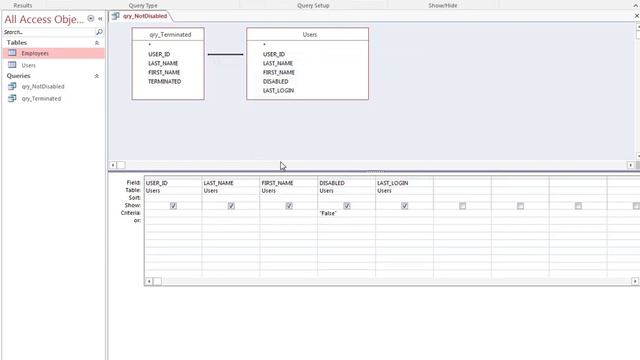Uncheck Show box for LAST_LOGIN column

tap(404, 206)
